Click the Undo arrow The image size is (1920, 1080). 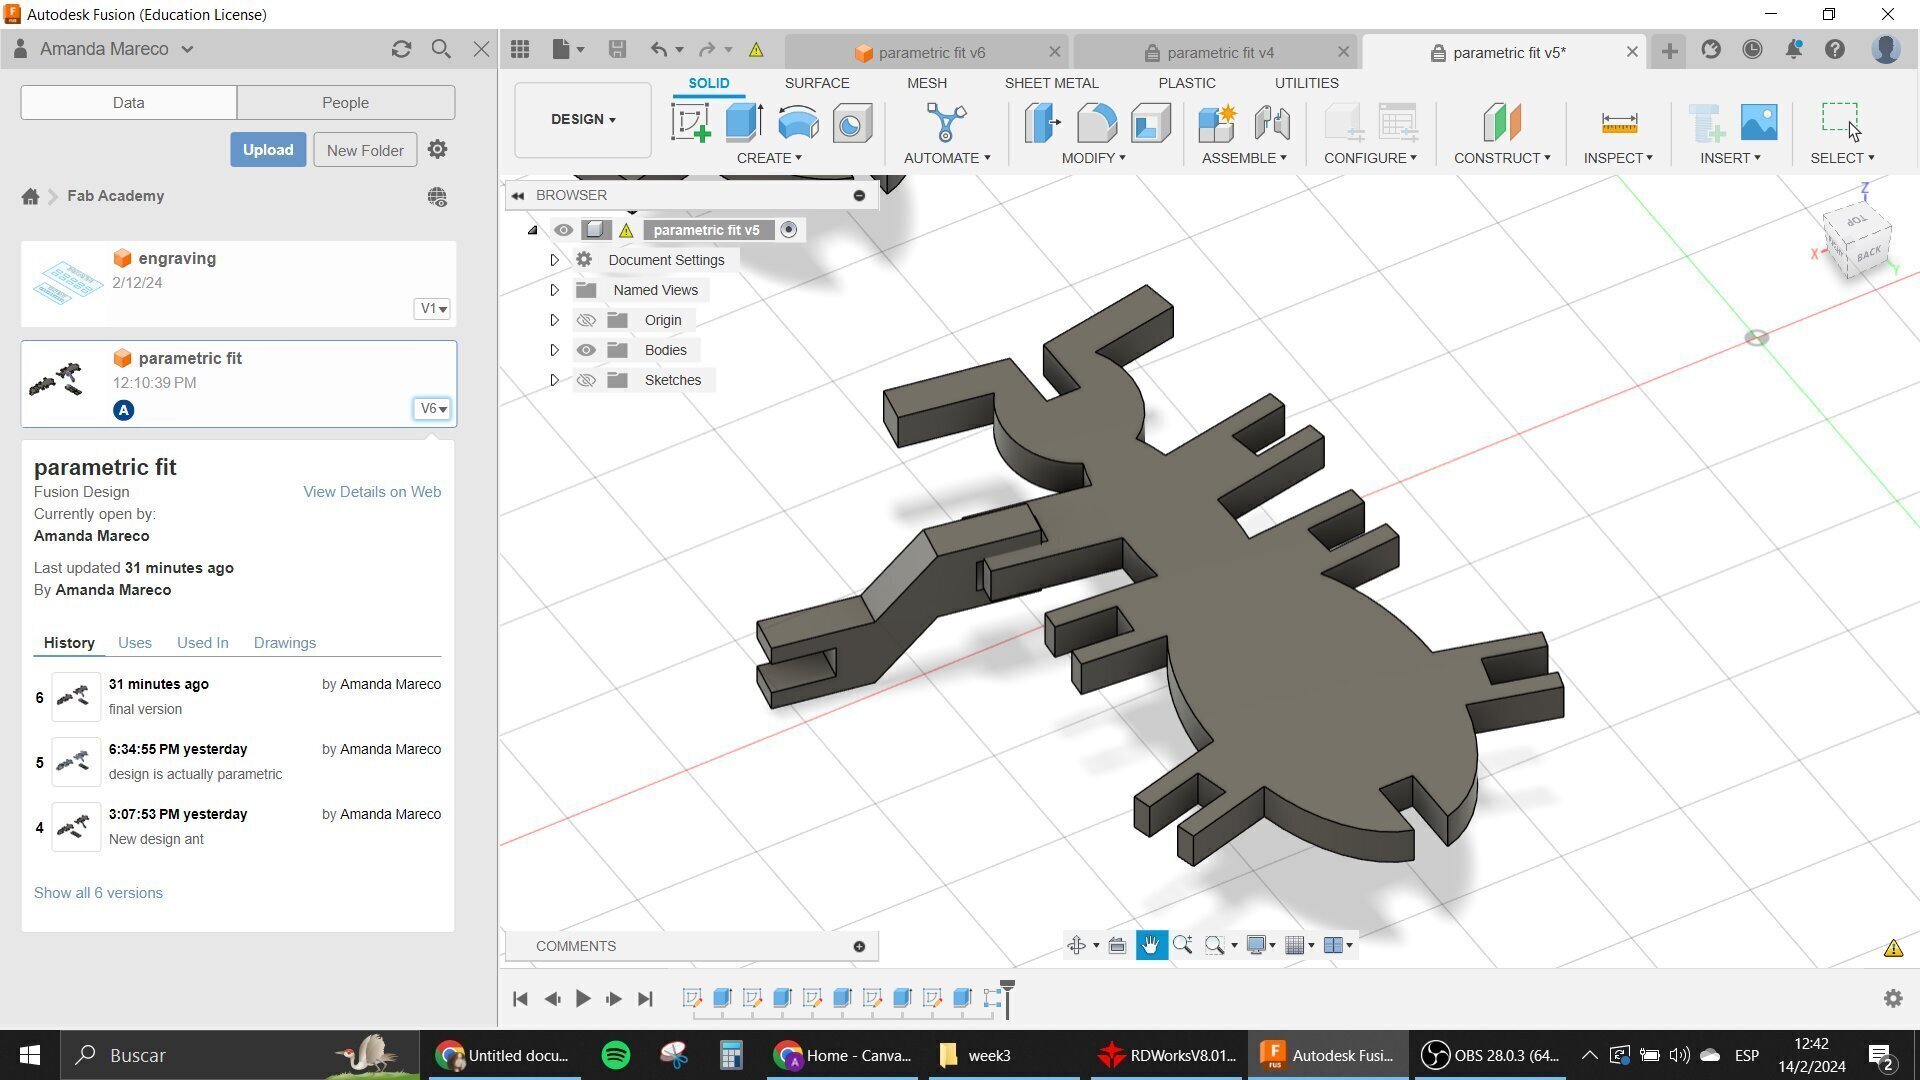click(658, 50)
